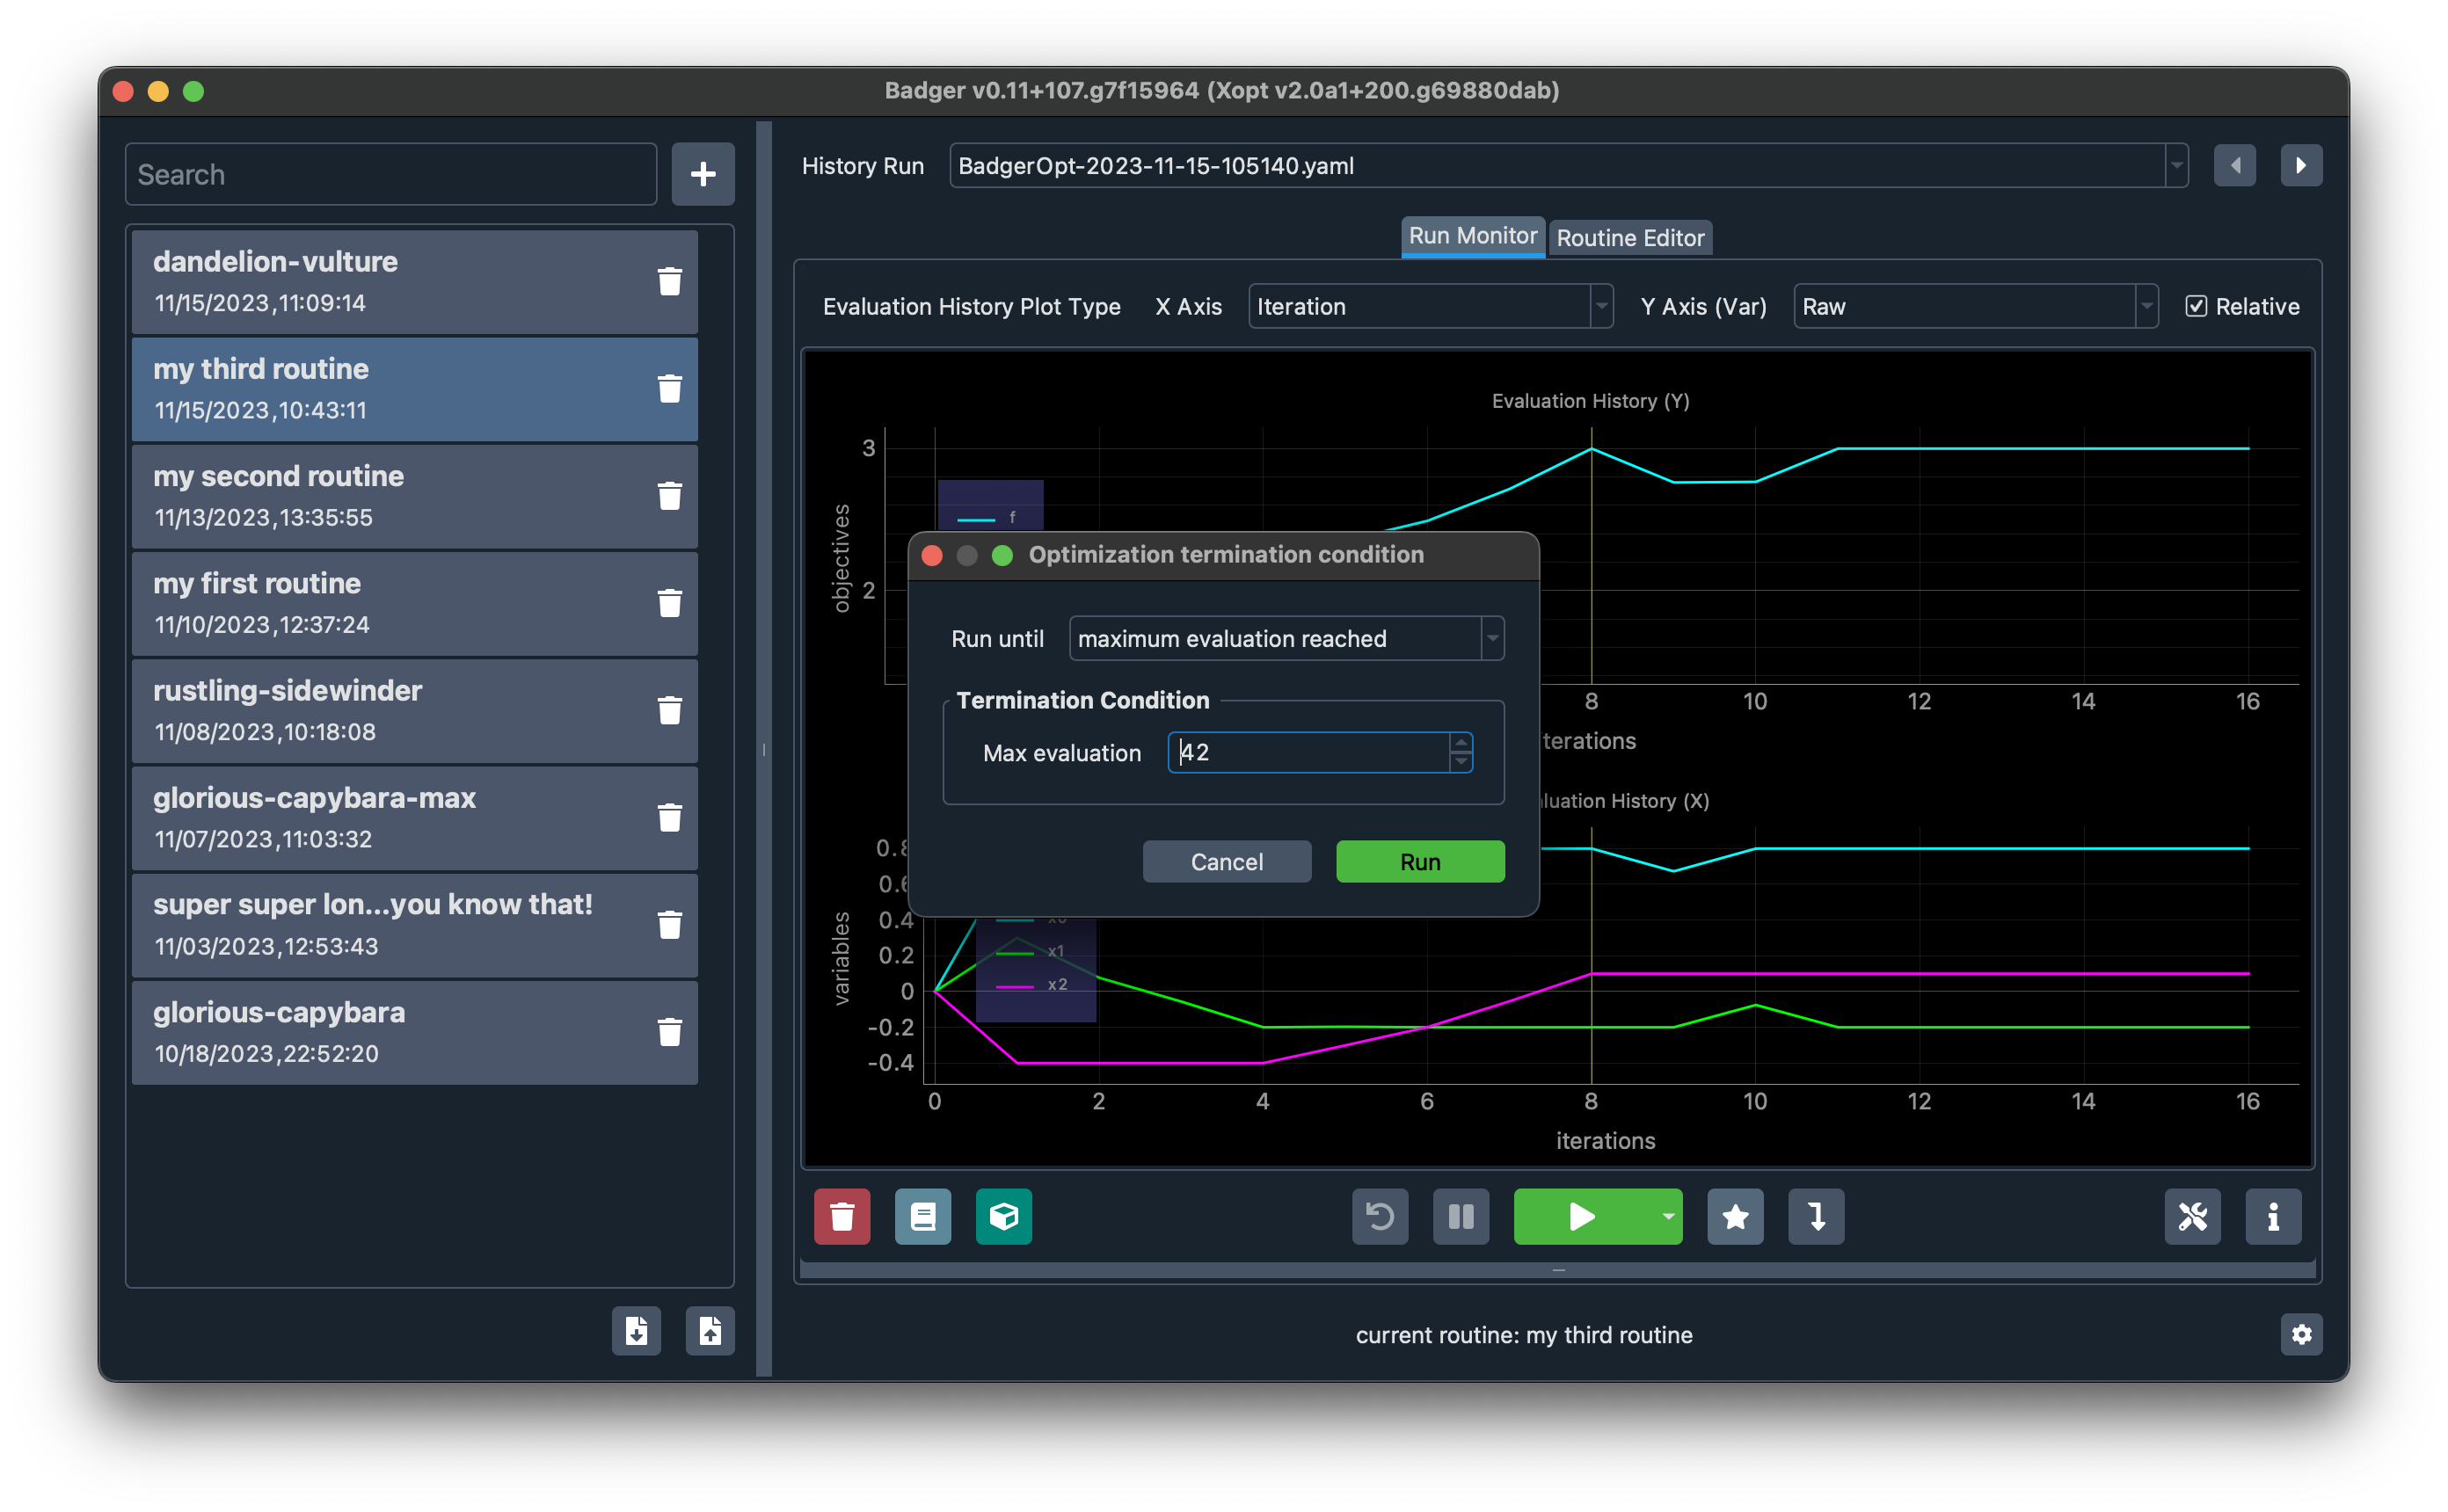The width and height of the screenshot is (2448, 1512).
Task: Select Run until dropdown option
Action: pos(1286,638)
